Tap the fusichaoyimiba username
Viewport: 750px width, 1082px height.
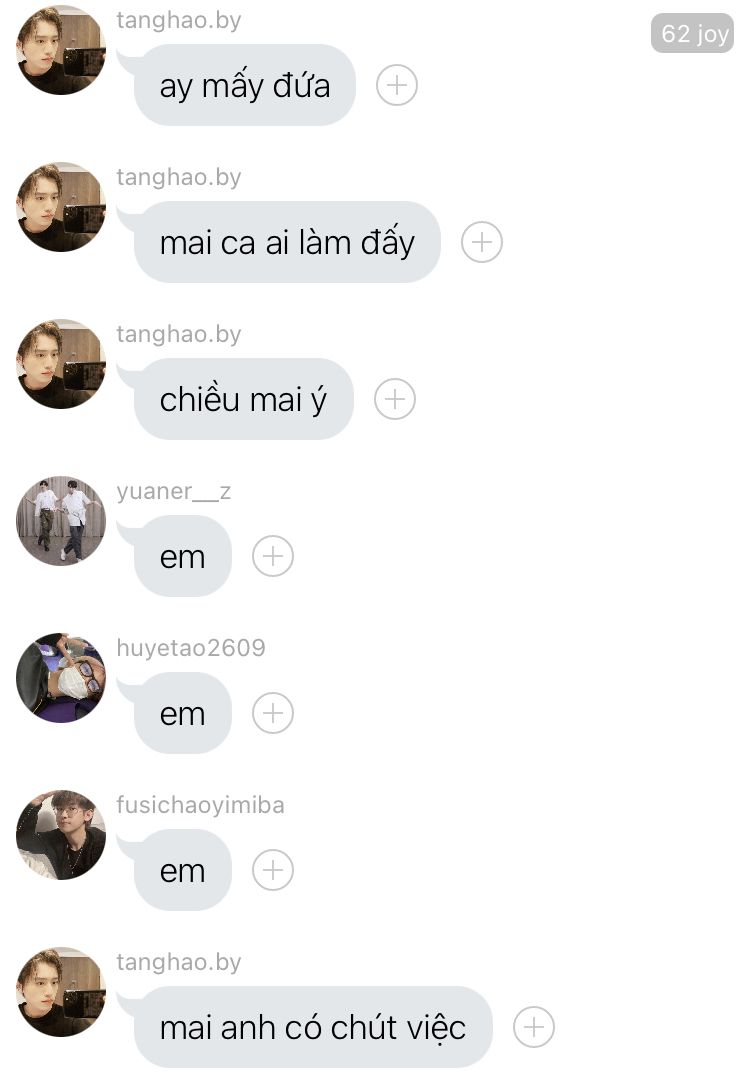[x=200, y=805]
